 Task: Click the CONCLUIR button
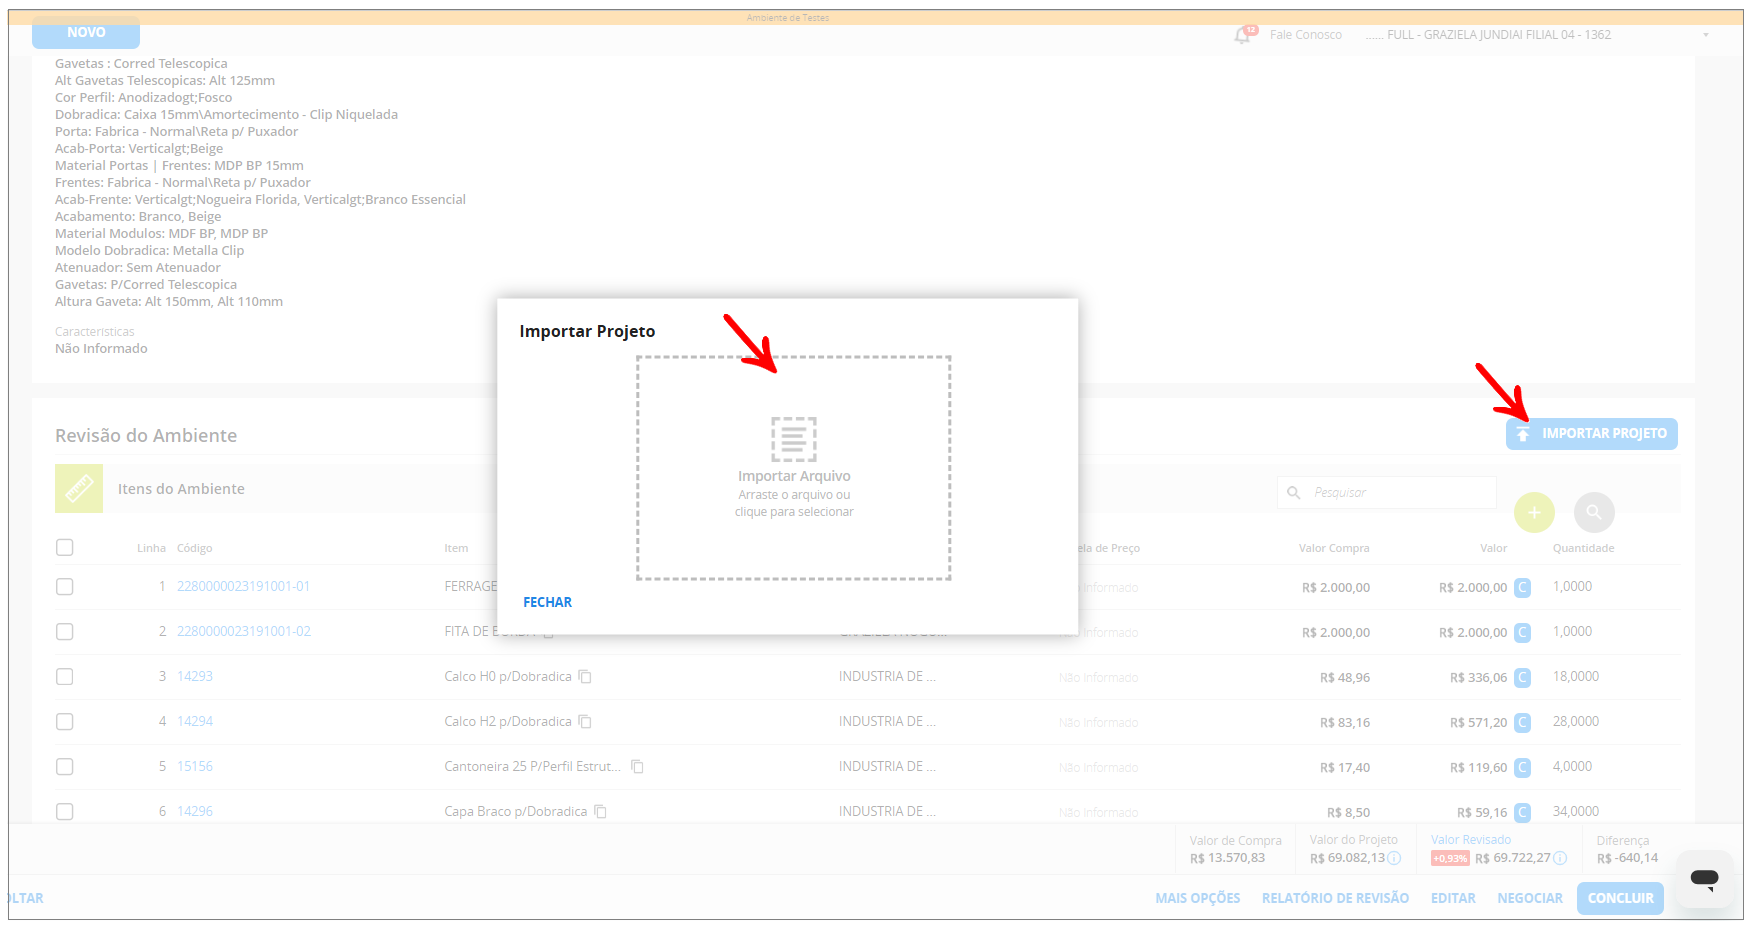tap(1621, 898)
